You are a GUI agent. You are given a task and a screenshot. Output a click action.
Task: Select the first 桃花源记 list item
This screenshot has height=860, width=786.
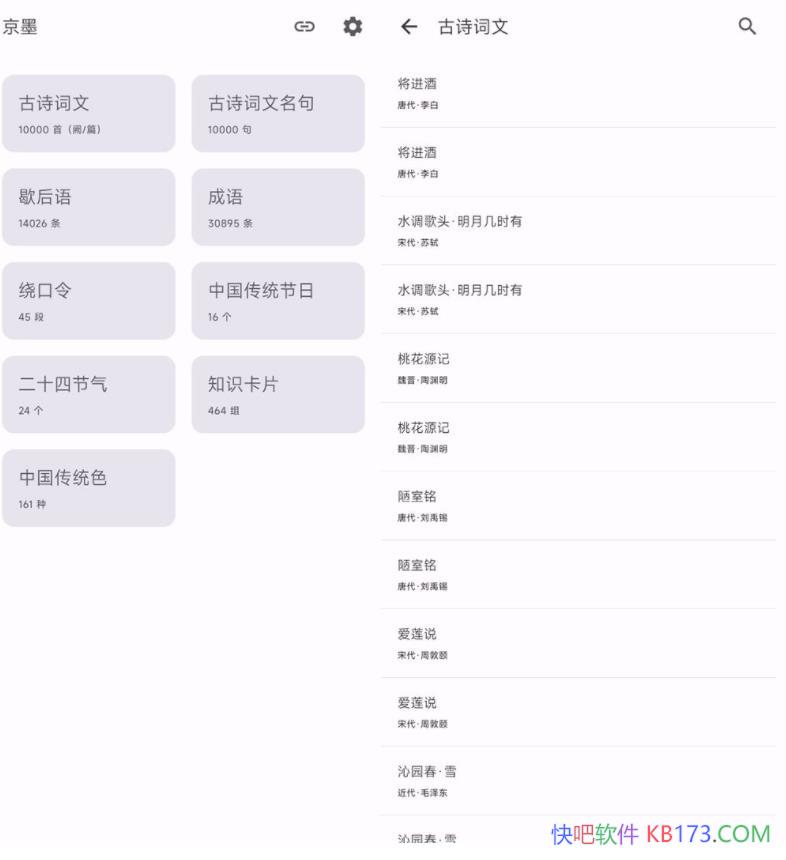[x=578, y=368]
